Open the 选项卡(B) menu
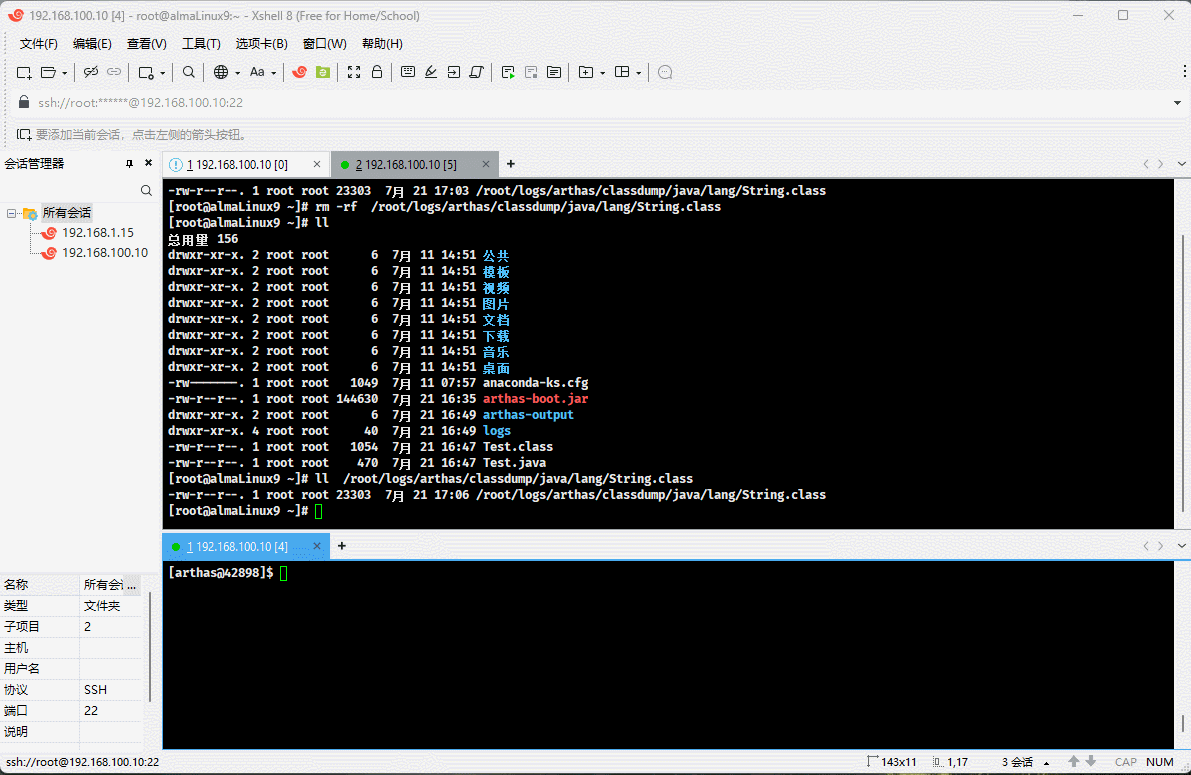Screen dimensions: 1191x775 click(x=261, y=43)
